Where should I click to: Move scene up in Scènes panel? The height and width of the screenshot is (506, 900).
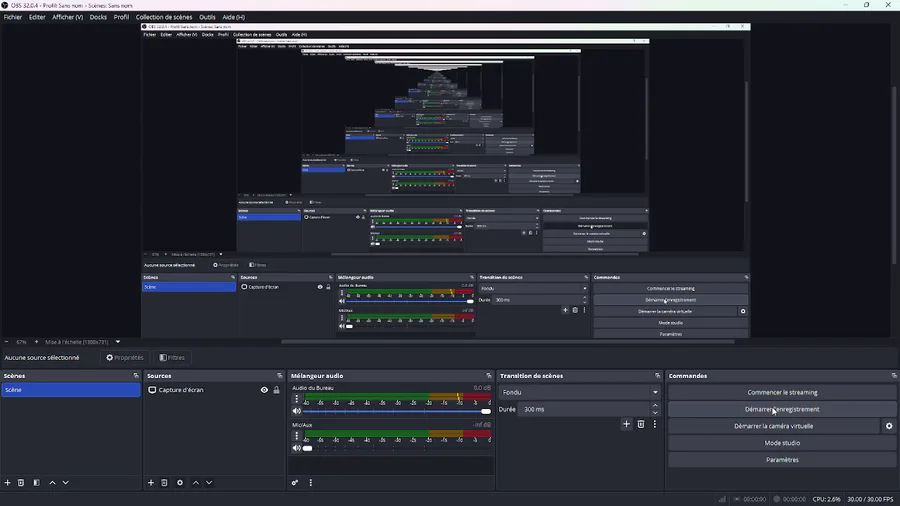click(52, 482)
